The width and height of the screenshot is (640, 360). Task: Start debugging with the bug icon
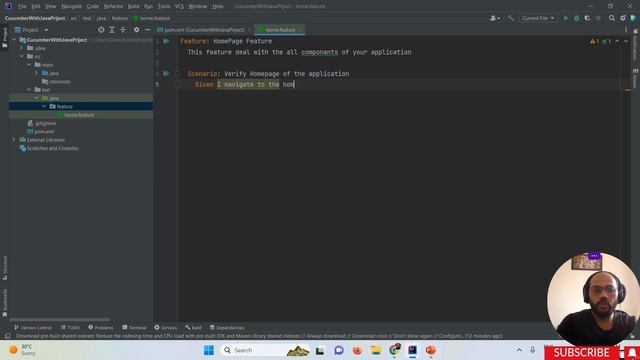576,18
